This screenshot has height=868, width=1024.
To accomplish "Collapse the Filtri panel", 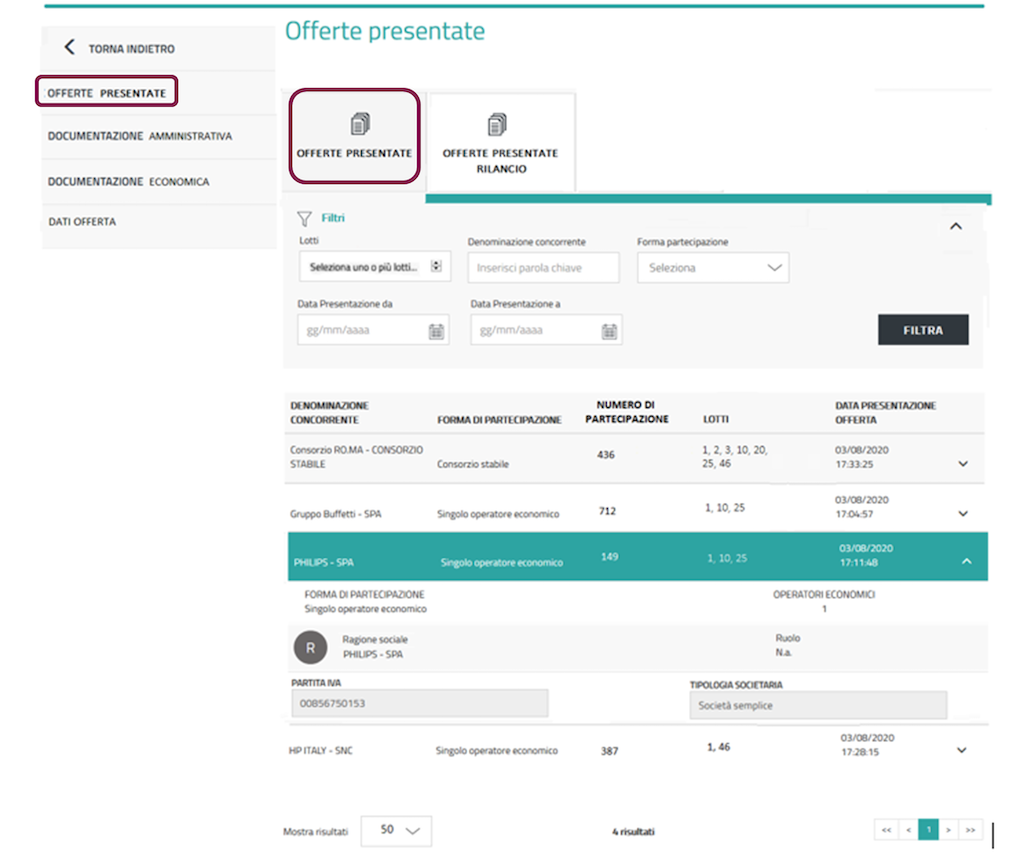I will click(x=955, y=226).
